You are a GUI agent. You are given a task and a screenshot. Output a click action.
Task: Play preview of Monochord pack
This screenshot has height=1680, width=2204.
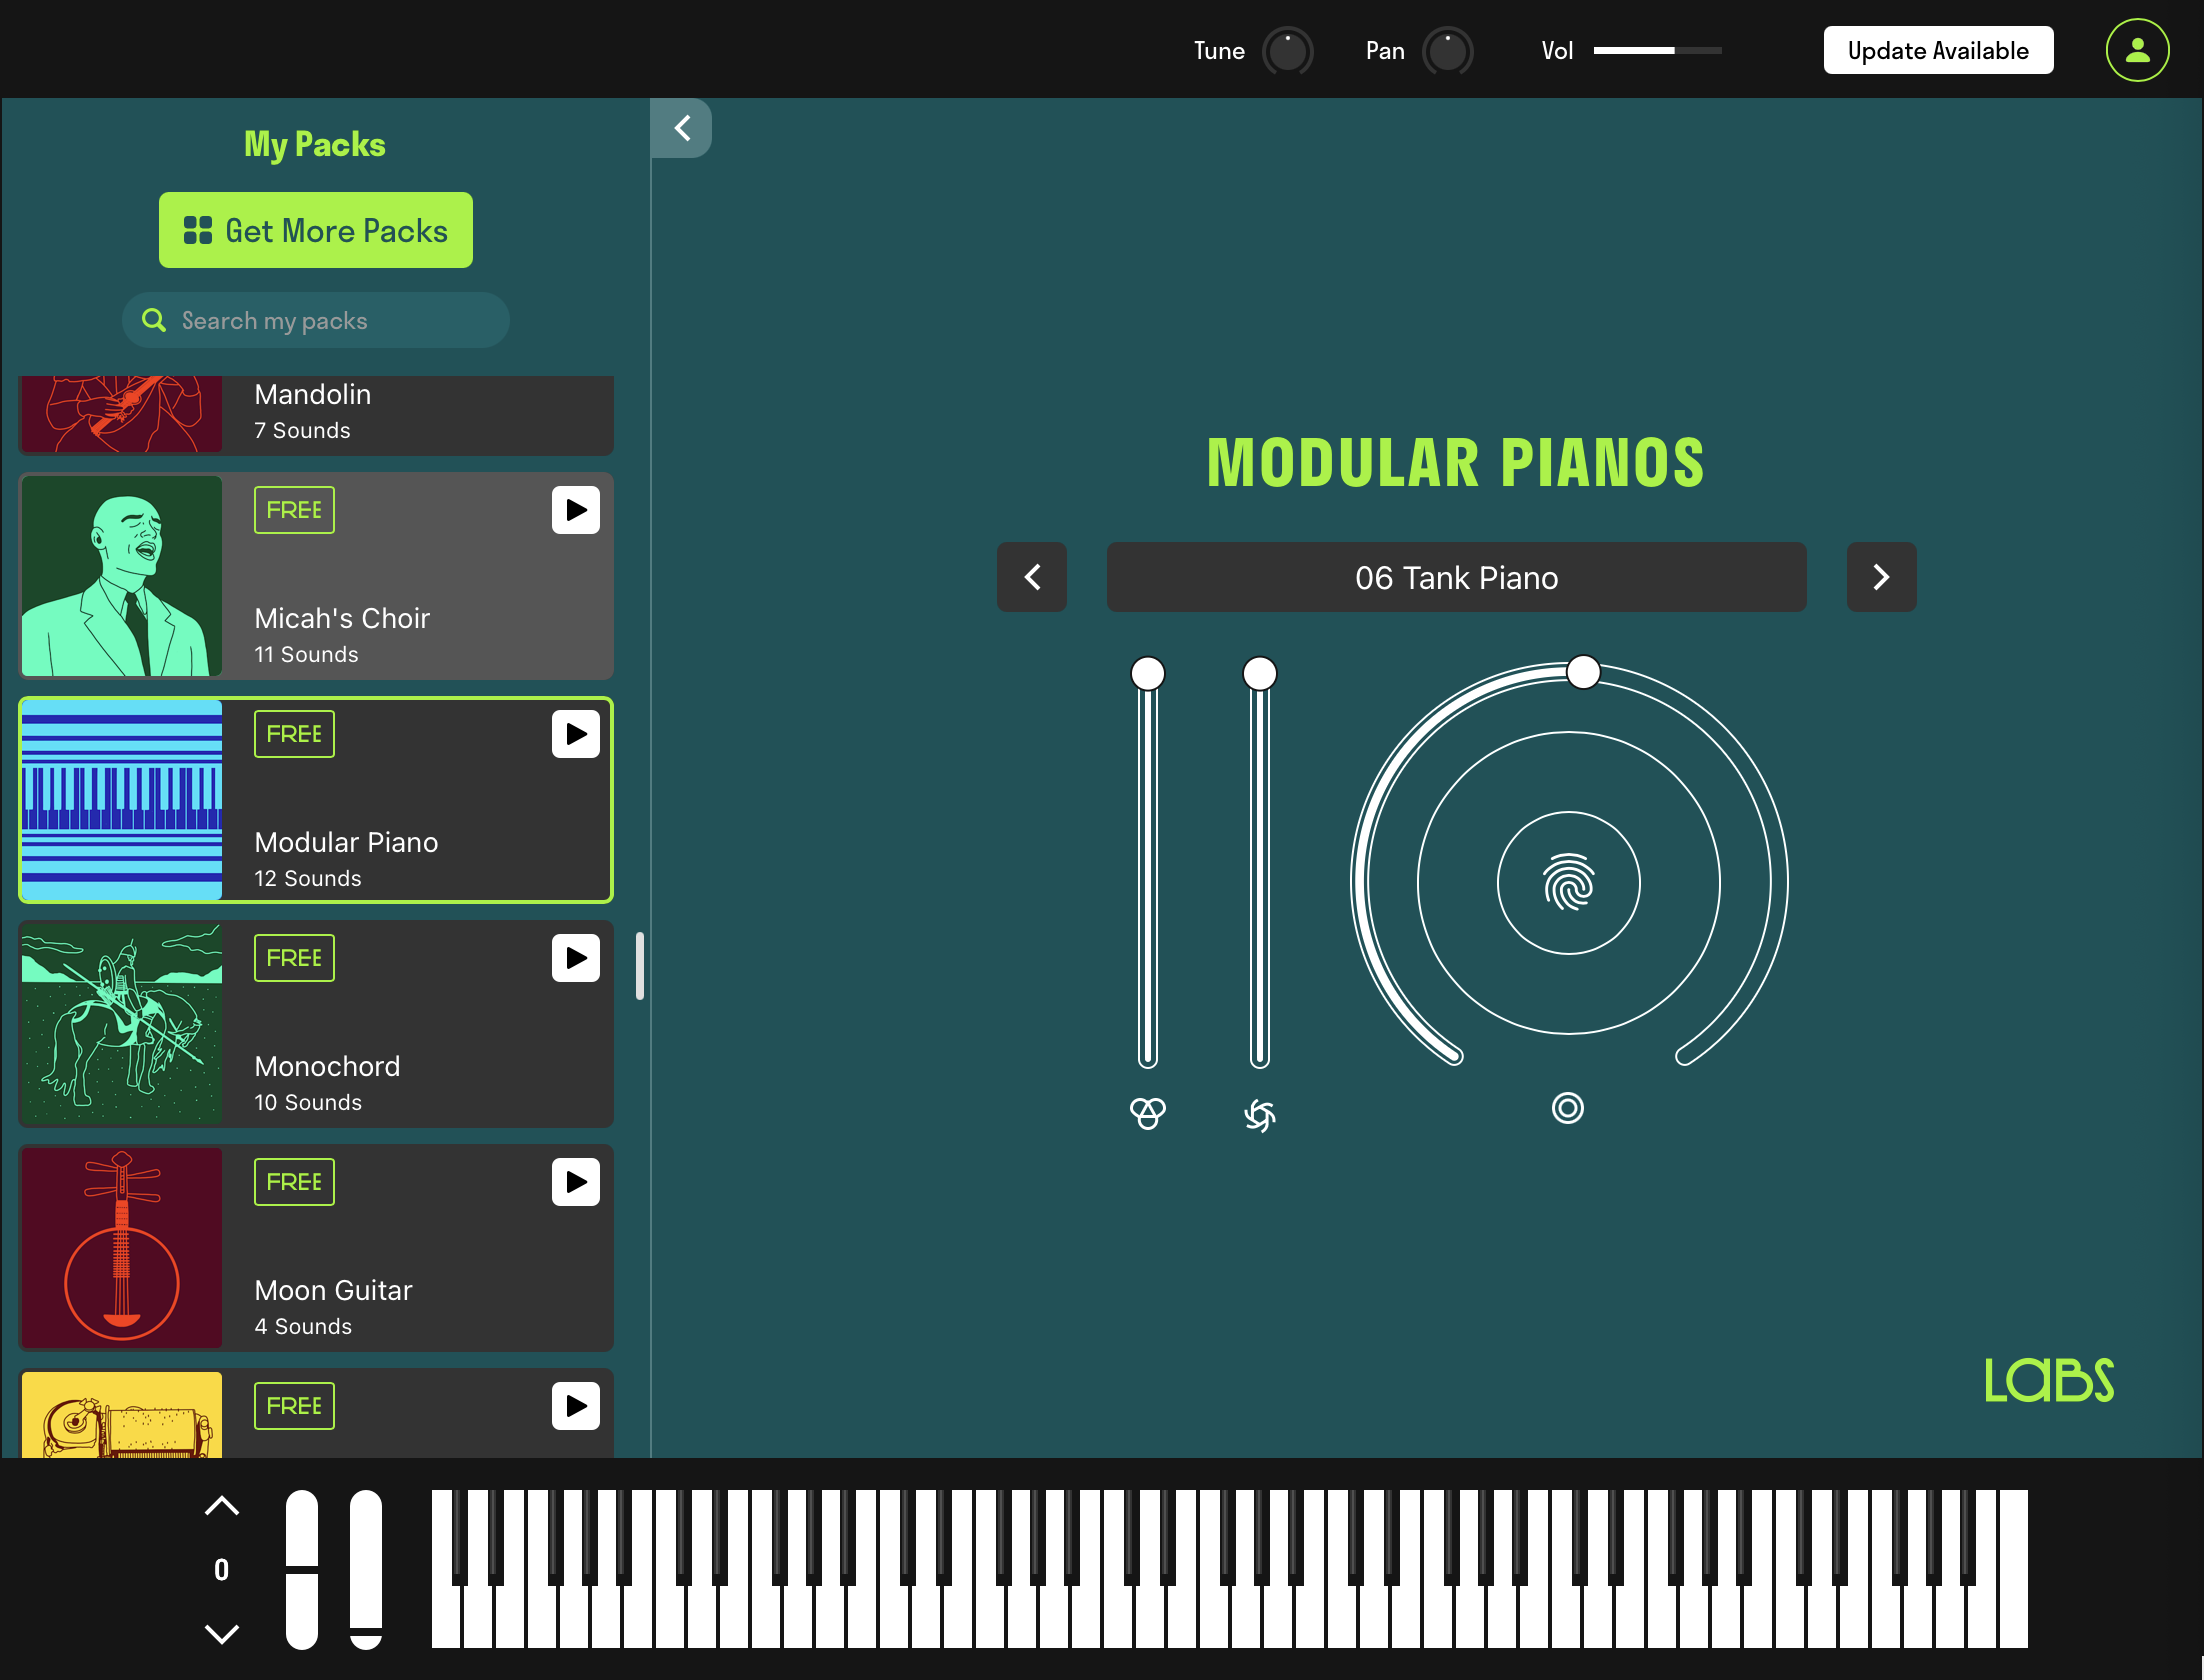[575, 958]
